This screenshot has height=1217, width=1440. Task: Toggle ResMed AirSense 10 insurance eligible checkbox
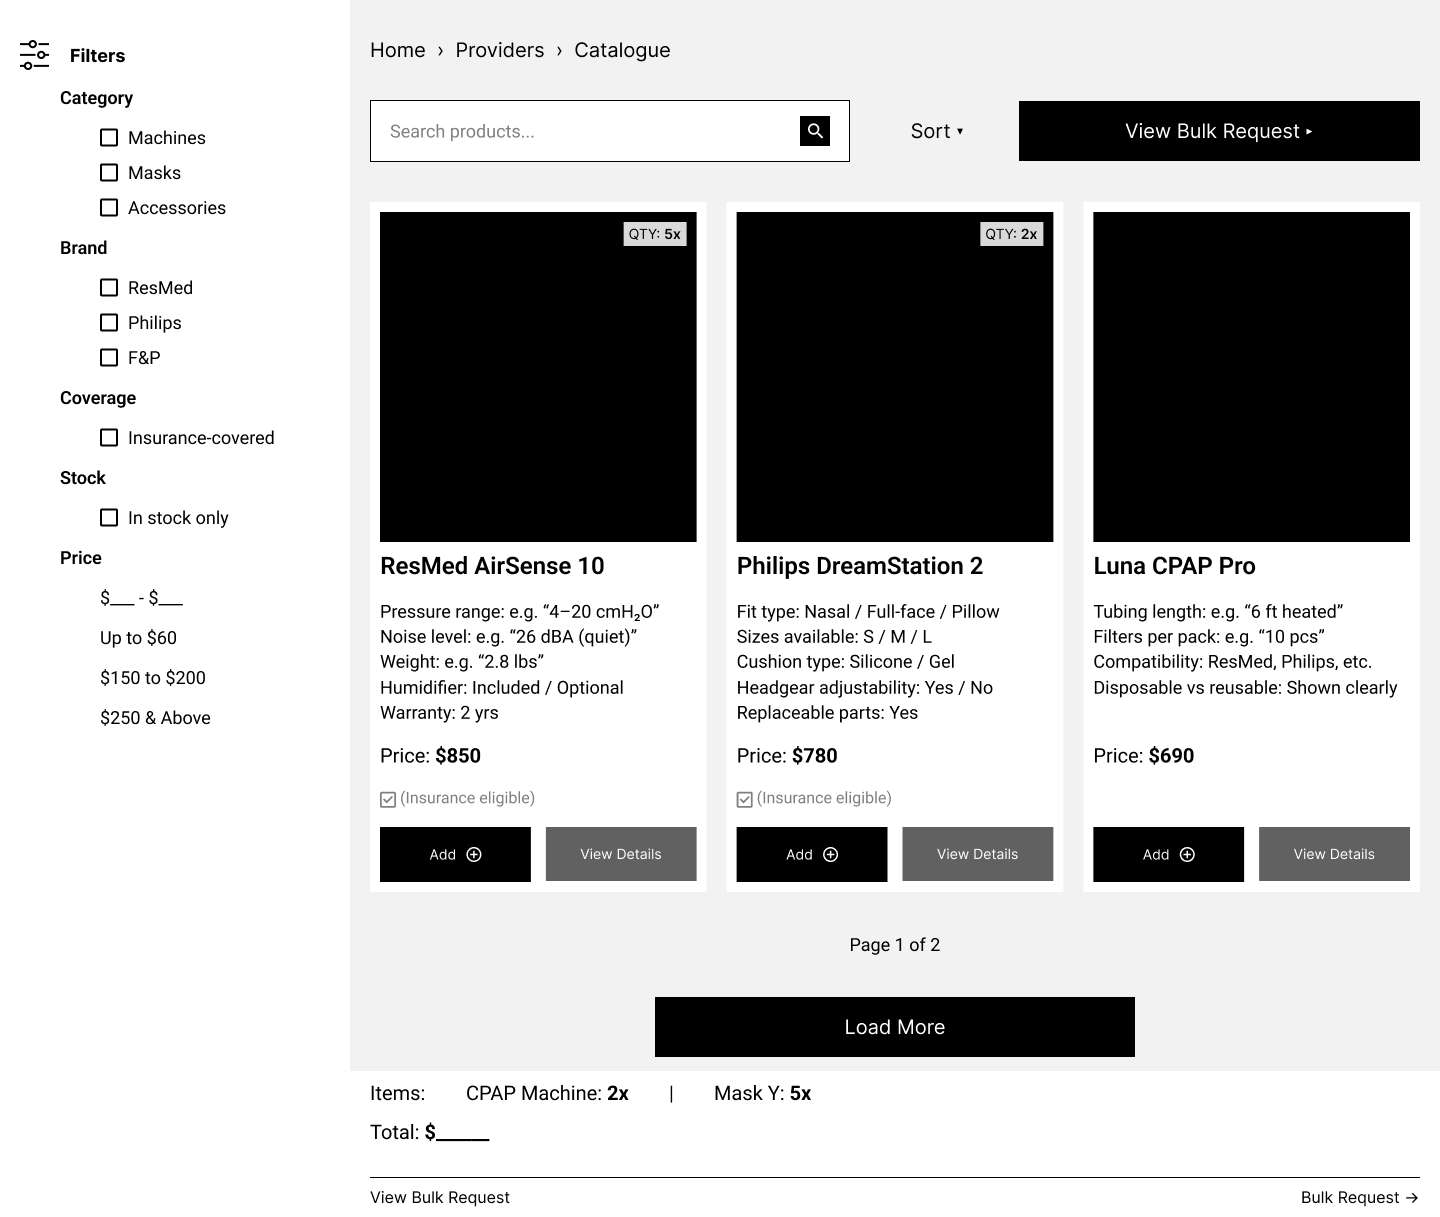pos(388,799)
